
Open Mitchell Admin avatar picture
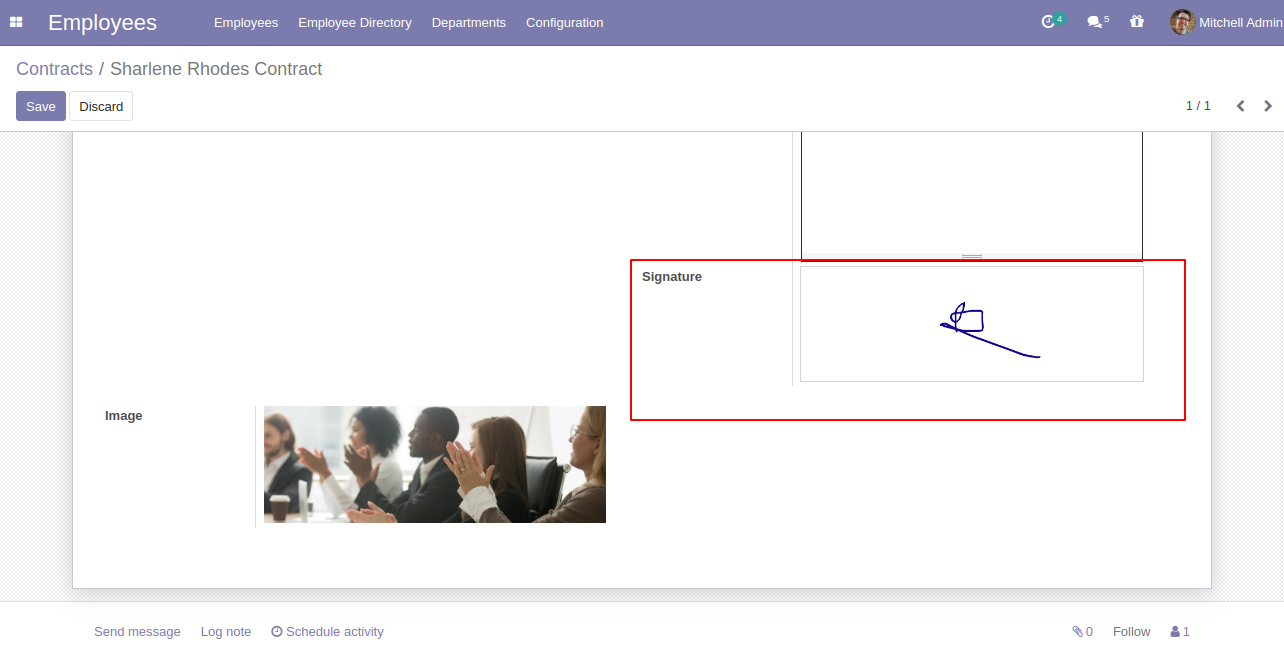click(1183, 22)
